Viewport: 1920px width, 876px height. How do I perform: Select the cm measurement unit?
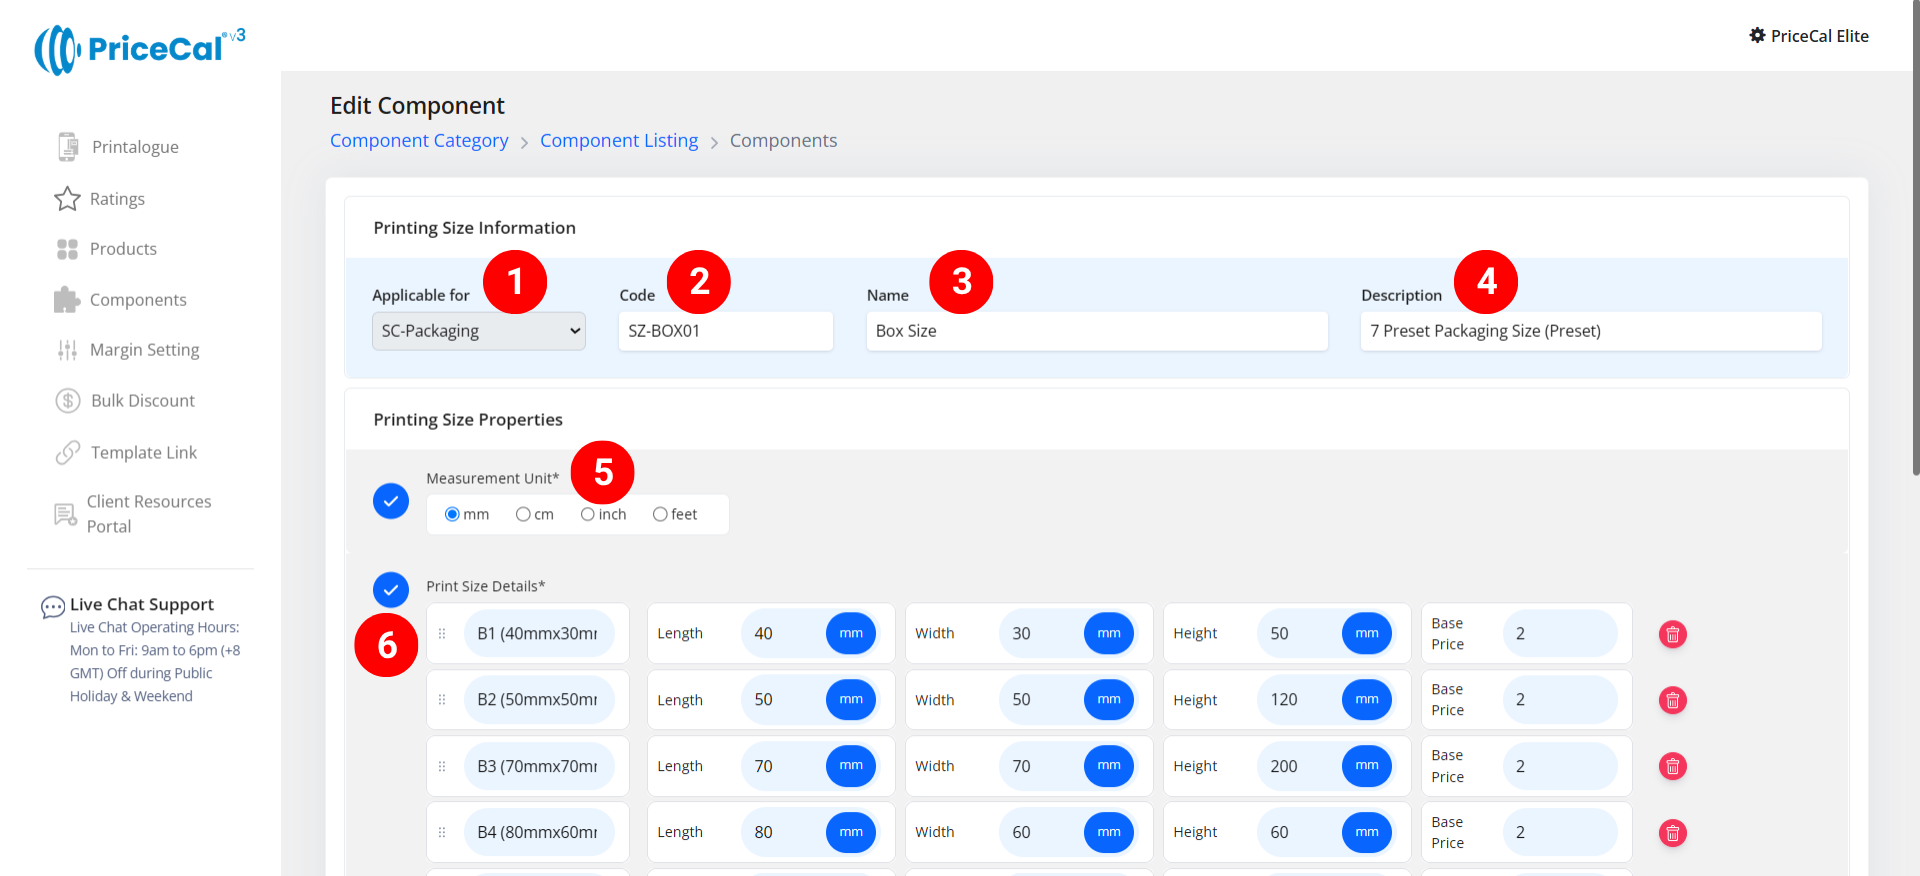pyautogui.click(x=523, y=514)
